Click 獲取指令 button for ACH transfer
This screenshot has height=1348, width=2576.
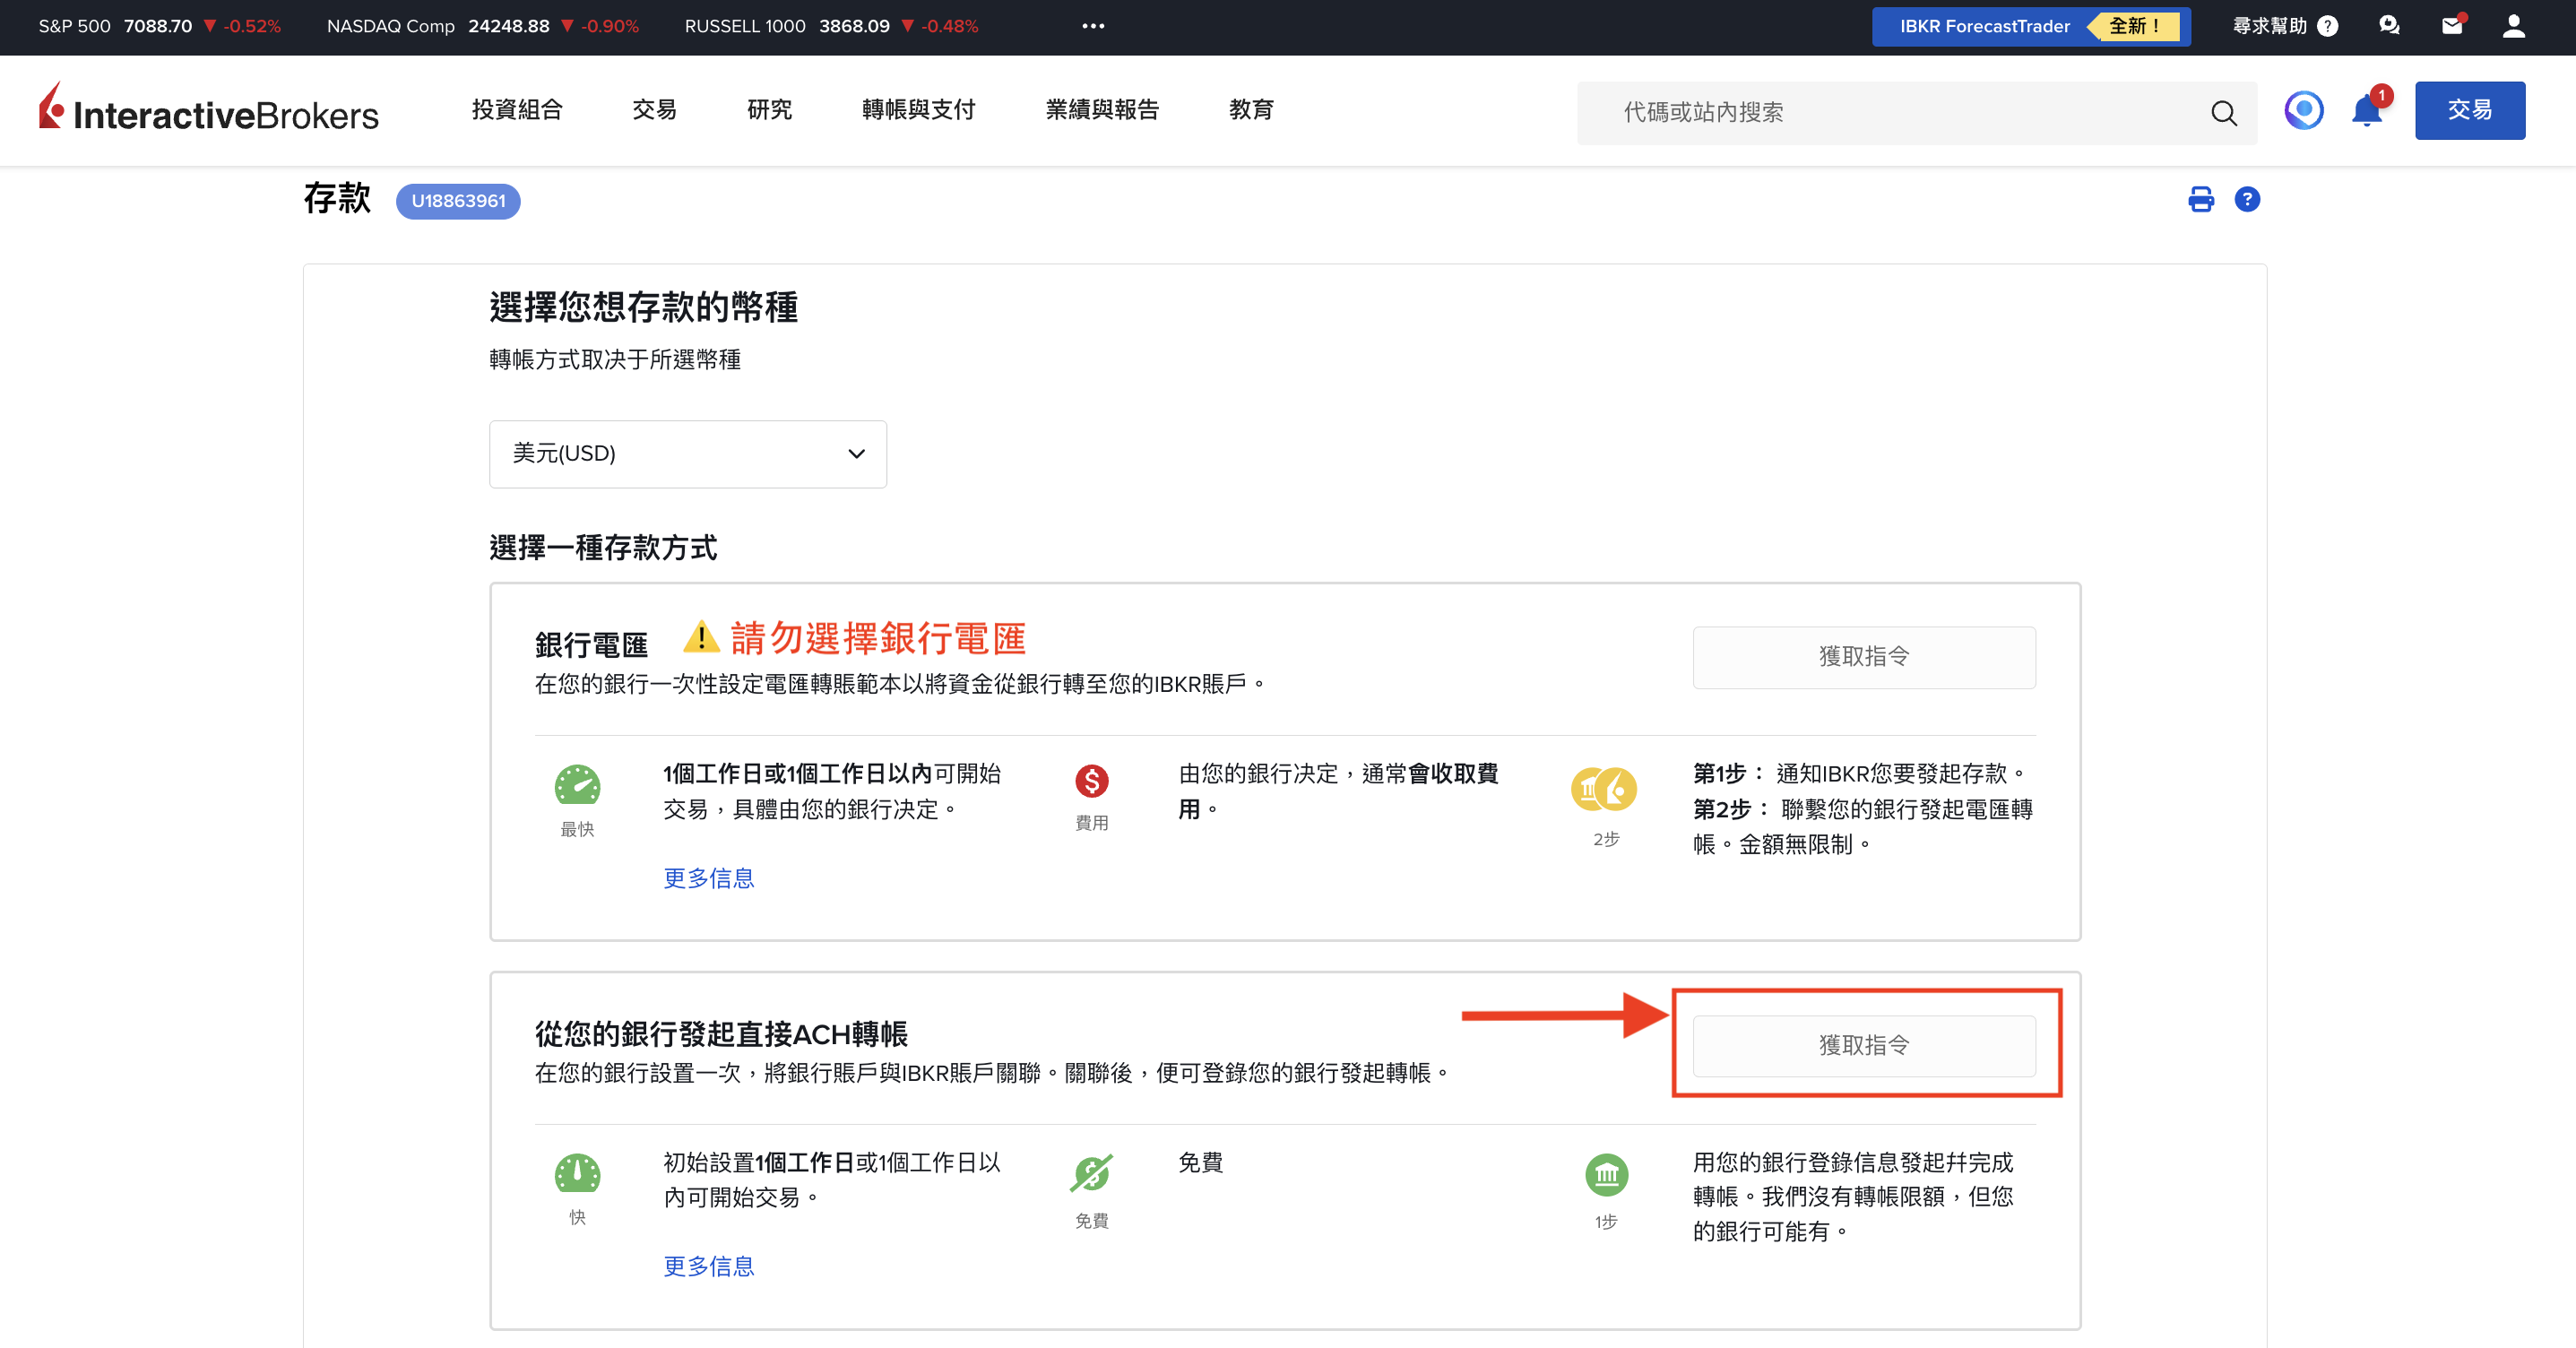point(1864,1045)
